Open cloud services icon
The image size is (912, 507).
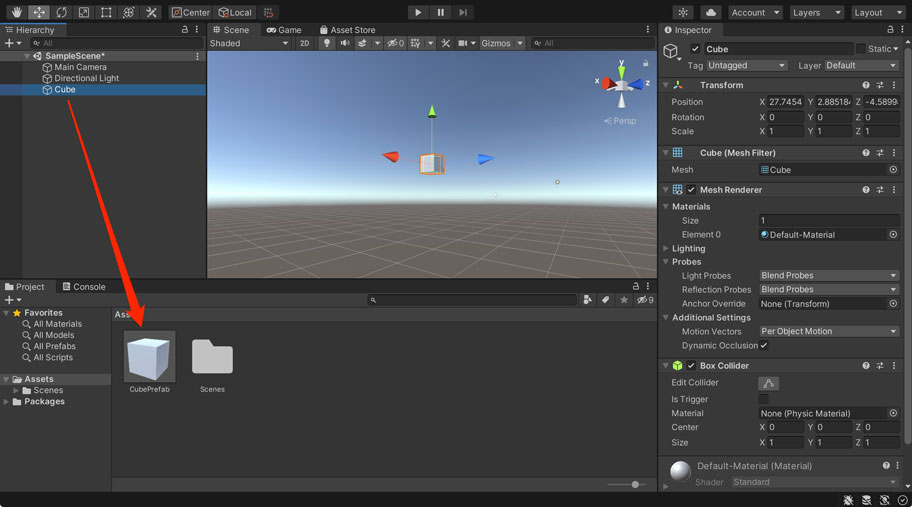(x=711, y=12)
